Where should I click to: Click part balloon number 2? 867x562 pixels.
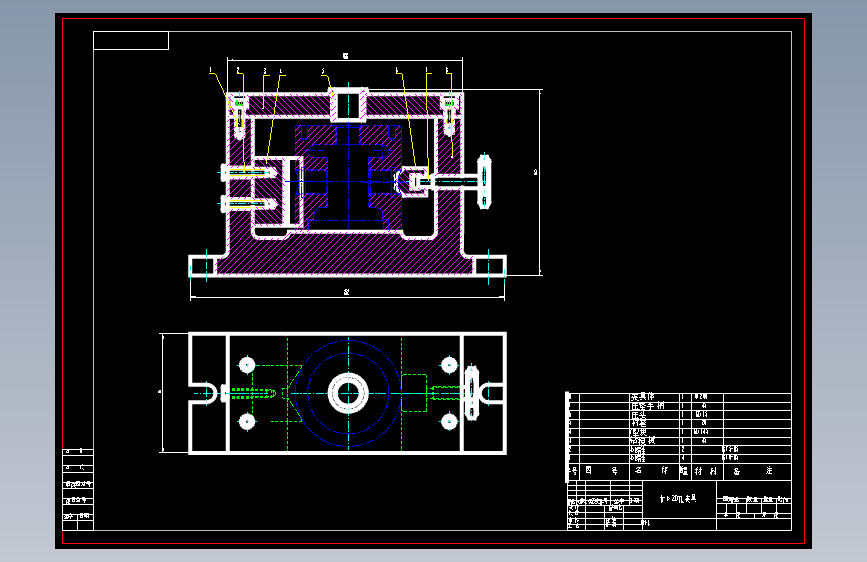click(x=238, y=70)
